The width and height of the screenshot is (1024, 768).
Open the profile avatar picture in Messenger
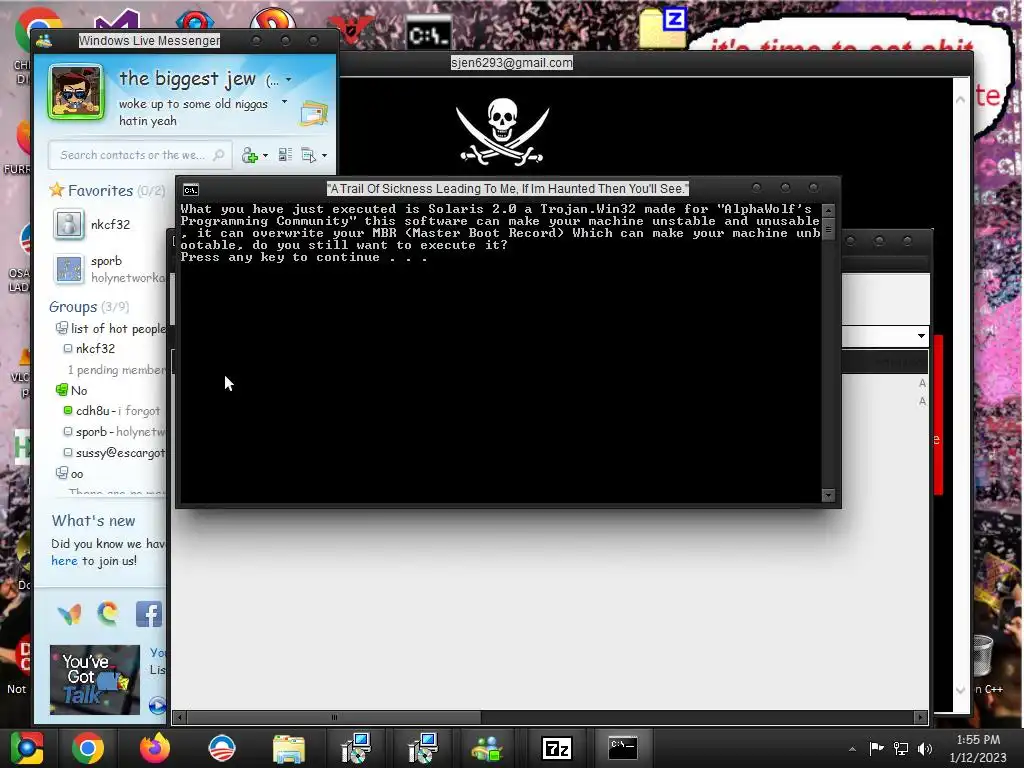76,91
